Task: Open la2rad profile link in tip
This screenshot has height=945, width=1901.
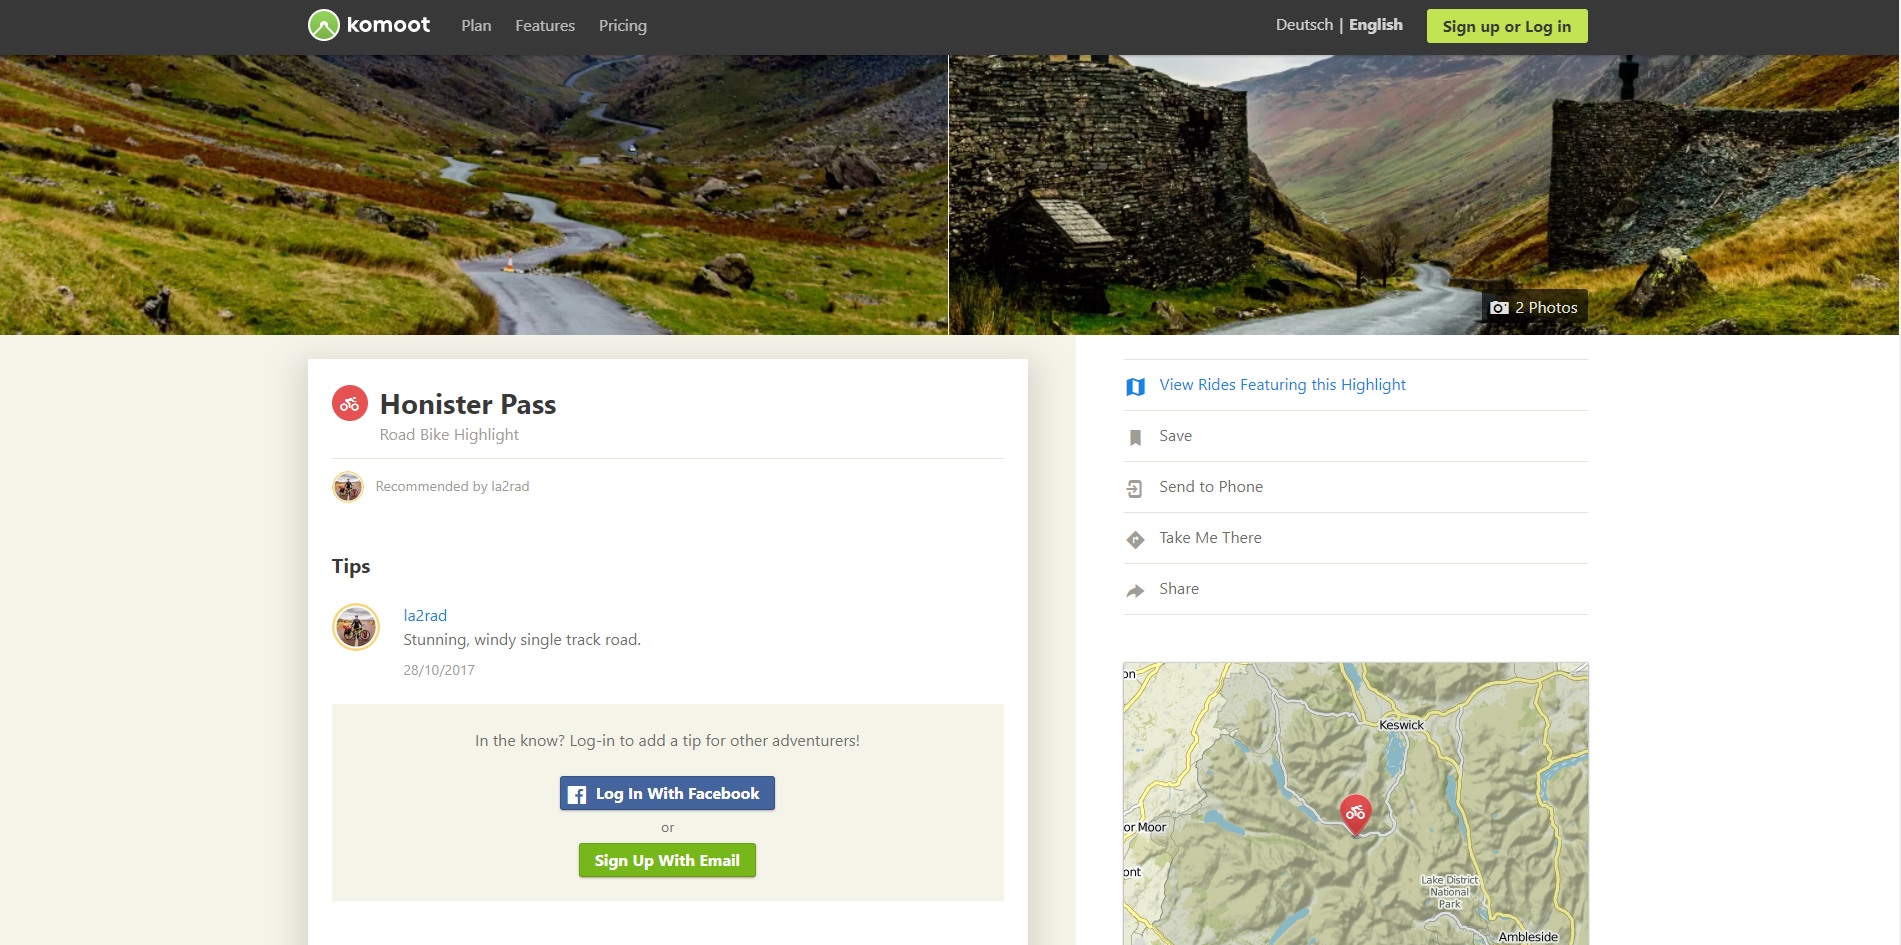Action: pos(425,615)
